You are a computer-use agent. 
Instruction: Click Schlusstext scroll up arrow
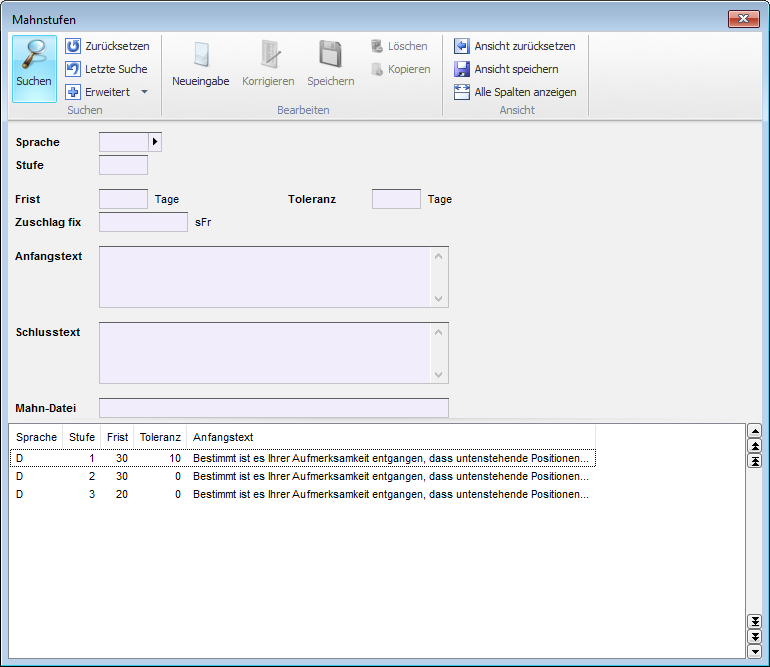tap(439, 332)
